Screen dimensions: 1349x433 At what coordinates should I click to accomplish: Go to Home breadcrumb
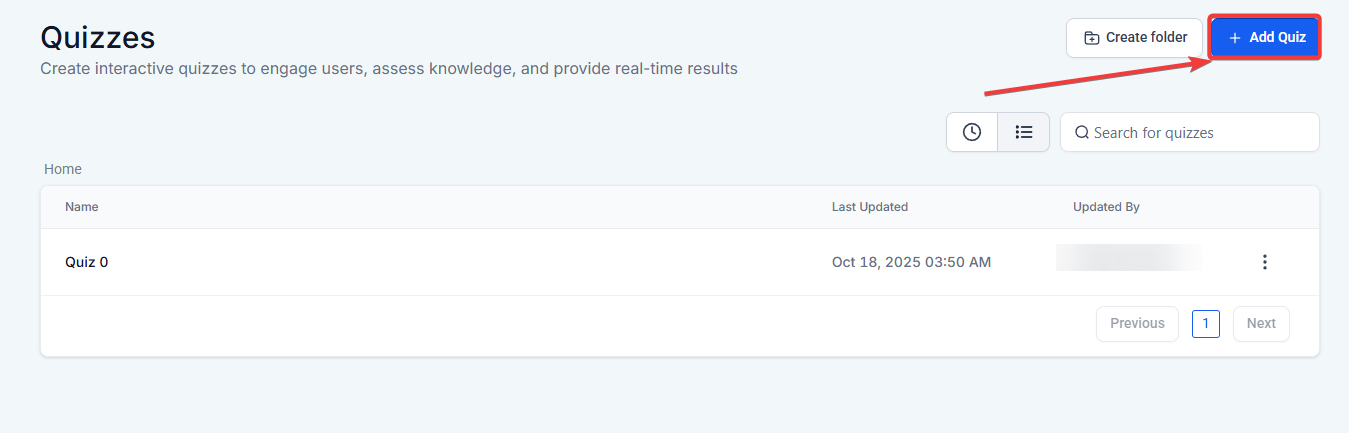(63, 169)
